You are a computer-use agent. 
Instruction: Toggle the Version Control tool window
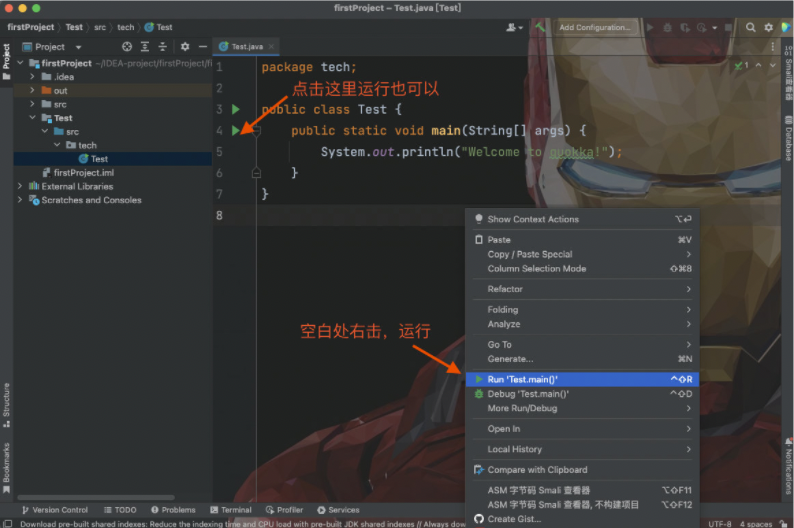(x=55, y=510)
